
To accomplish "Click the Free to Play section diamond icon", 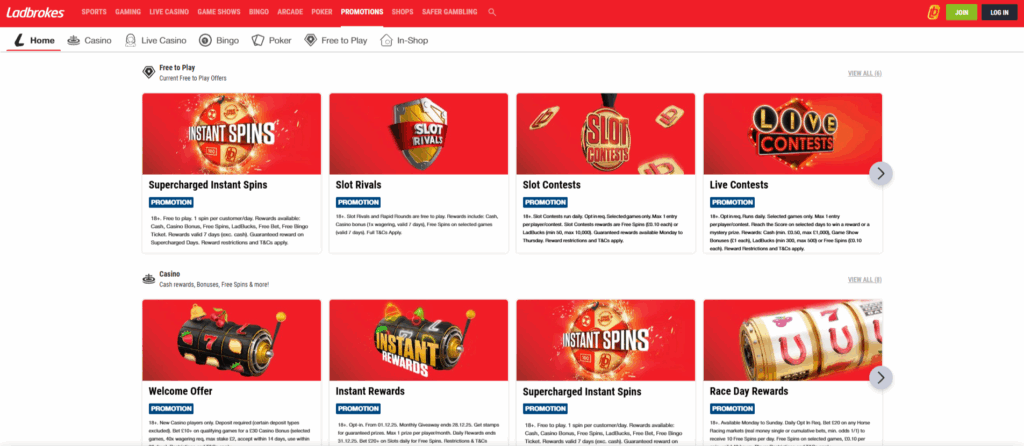I will coord(149,72).
